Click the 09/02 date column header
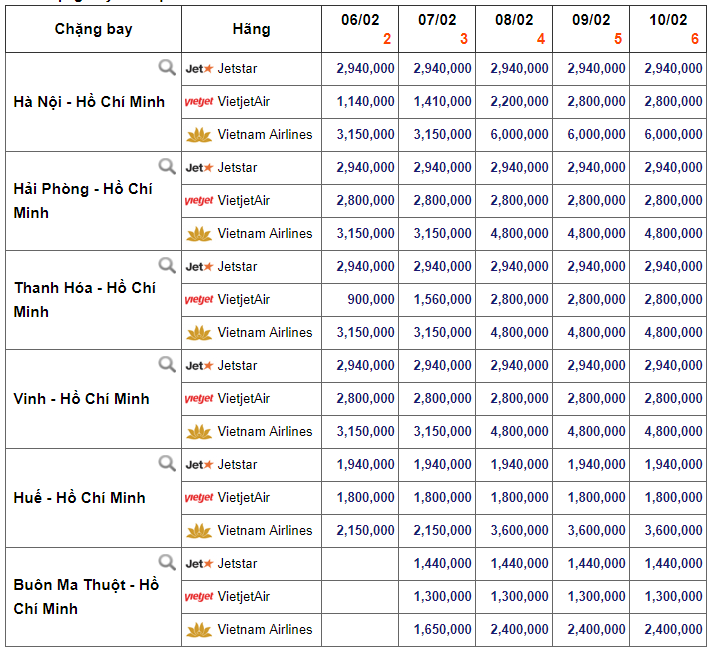The image size is (712, 653). (x=591, y=29)
